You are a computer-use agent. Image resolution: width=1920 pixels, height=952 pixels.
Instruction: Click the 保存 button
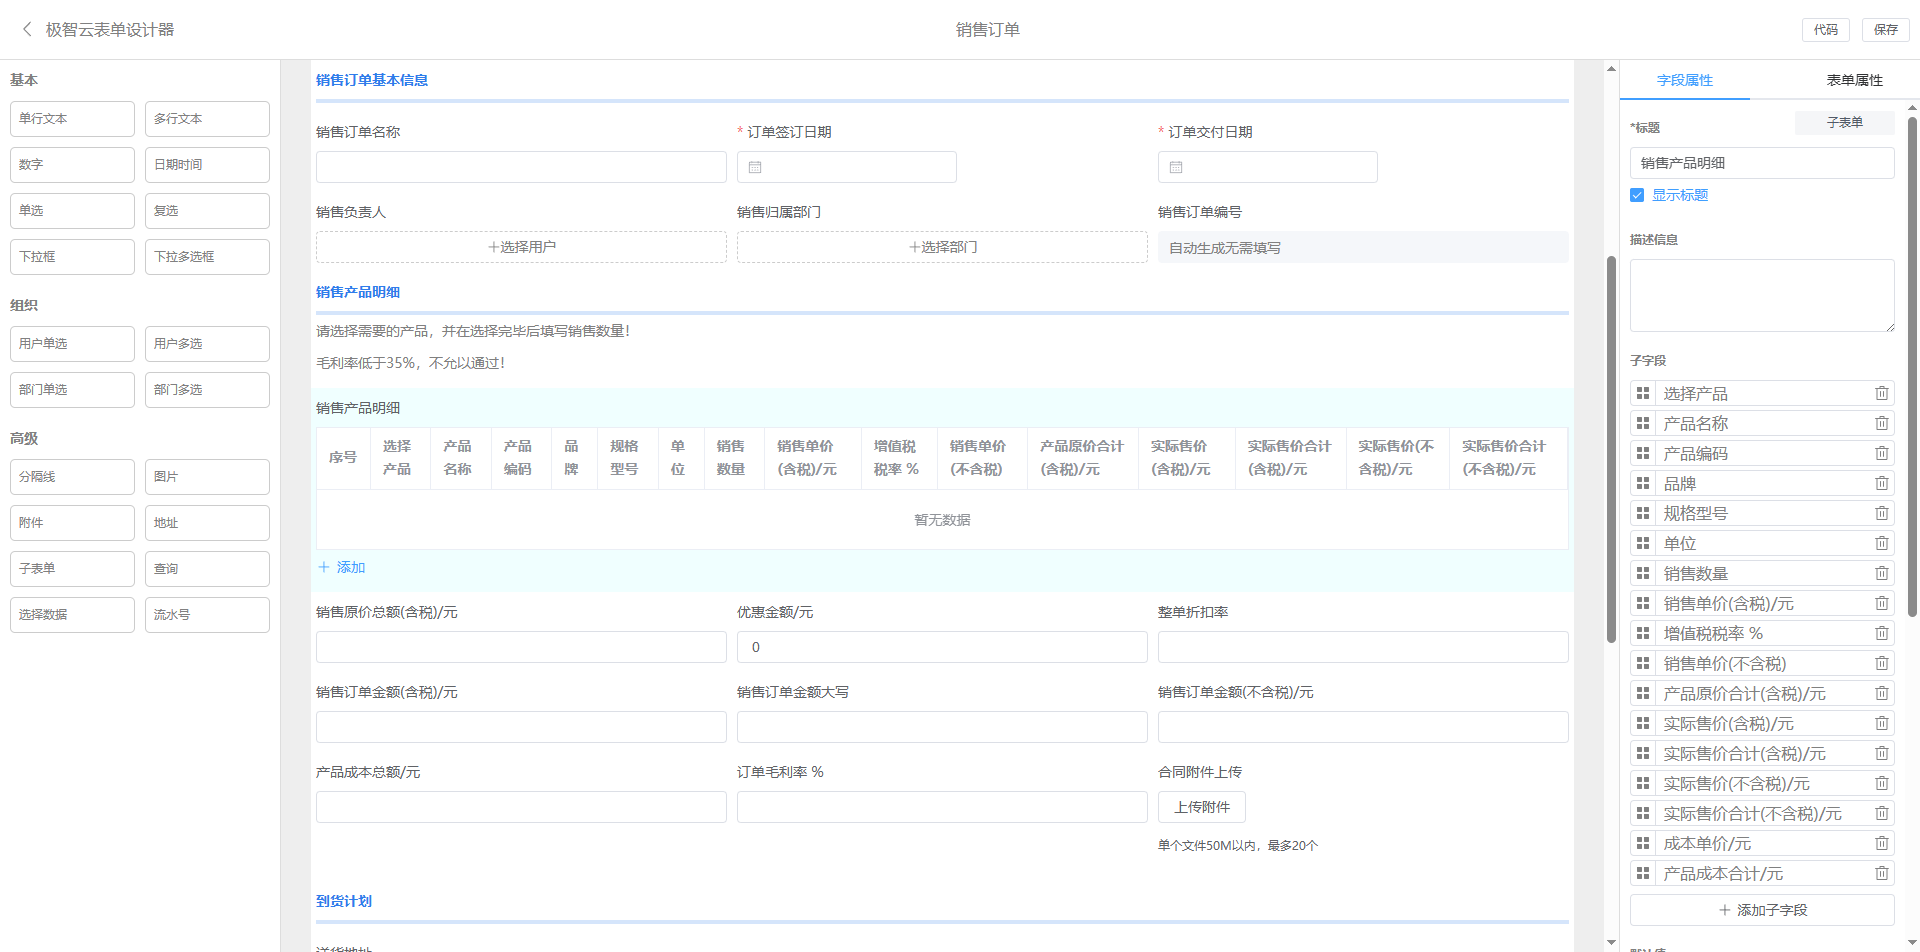pos(1885,30)
